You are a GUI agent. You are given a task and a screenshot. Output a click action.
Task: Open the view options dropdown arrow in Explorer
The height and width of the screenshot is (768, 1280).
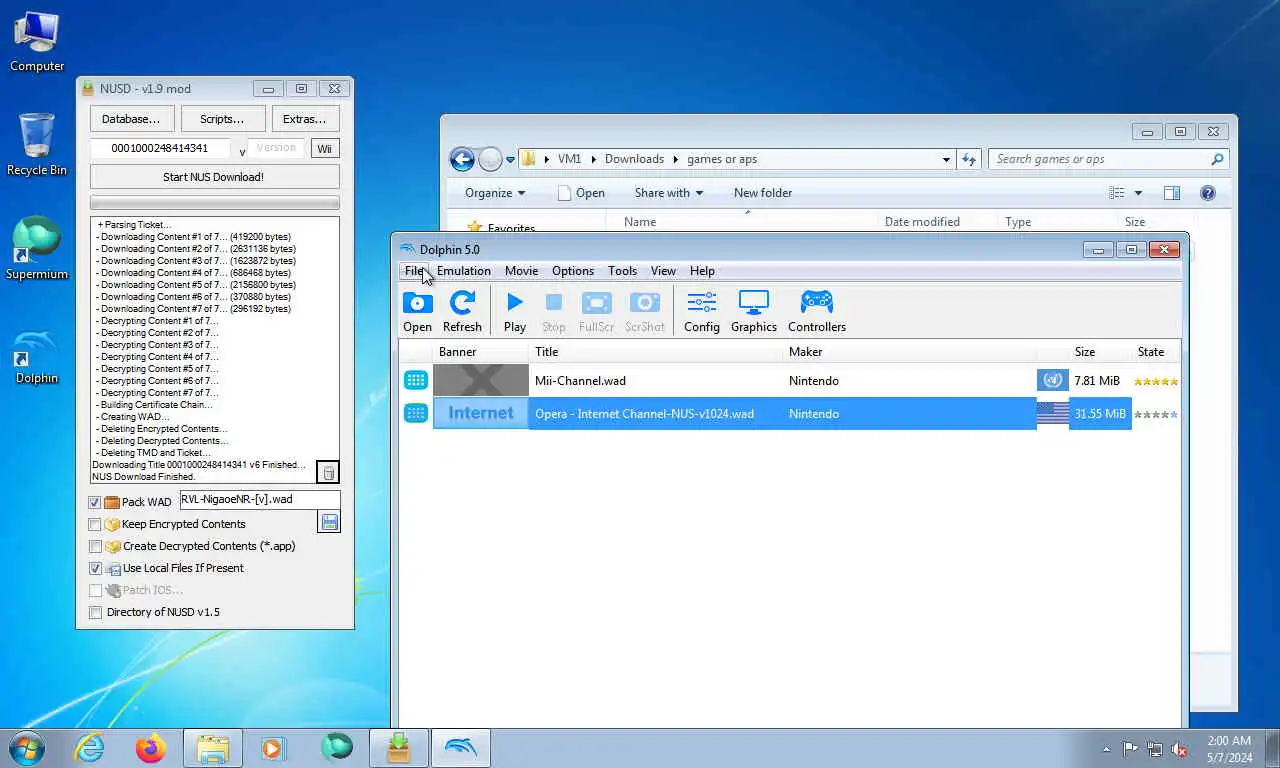tap(1138, 193)
